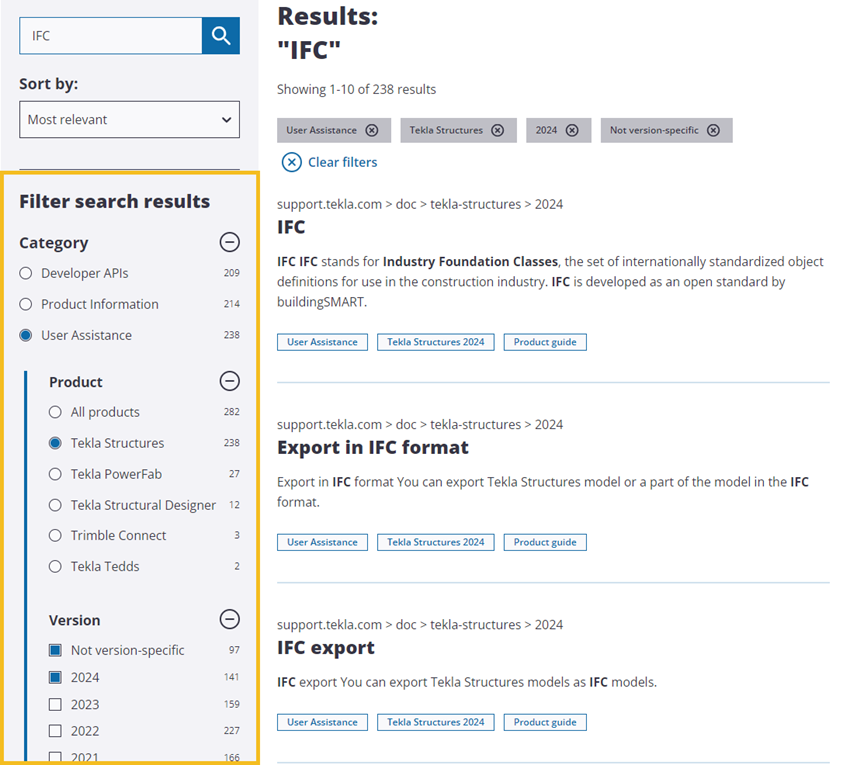Open the Most relevant sort dropdown
Screen dimensions: 850x765
[x=130, y=119]
